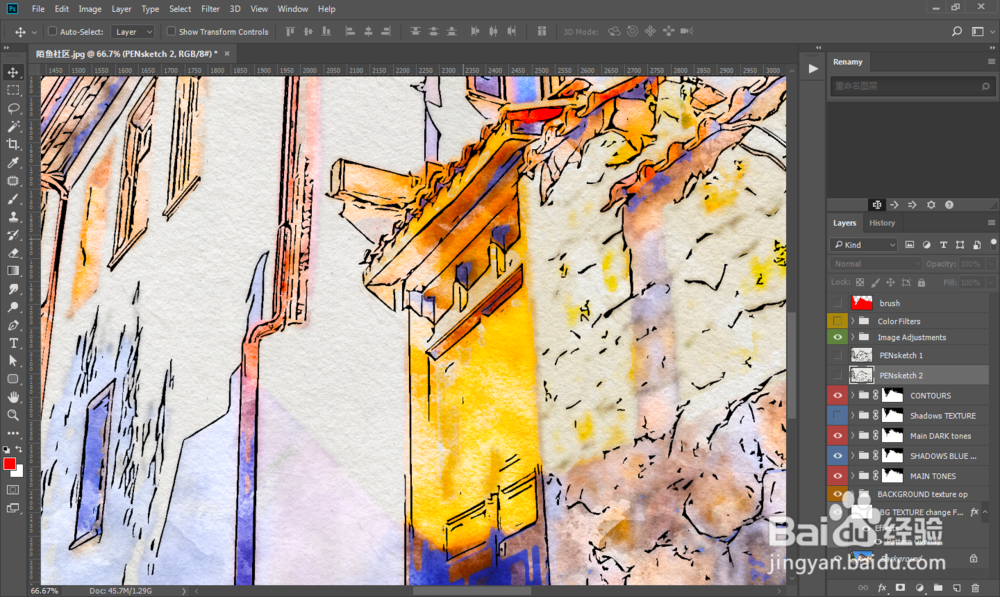Click the Renamy panel settings gear icon

(x=931, y=205)
